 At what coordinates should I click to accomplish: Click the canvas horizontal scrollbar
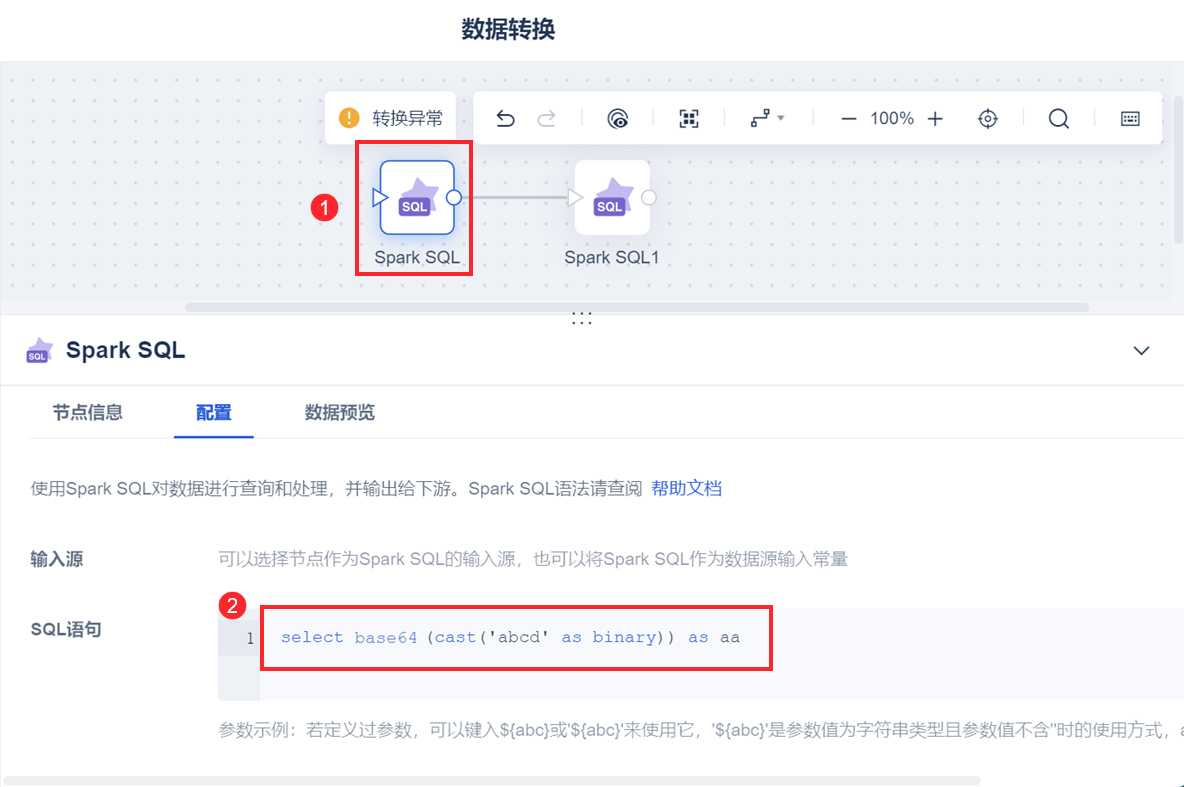click(x=637, y=307)
